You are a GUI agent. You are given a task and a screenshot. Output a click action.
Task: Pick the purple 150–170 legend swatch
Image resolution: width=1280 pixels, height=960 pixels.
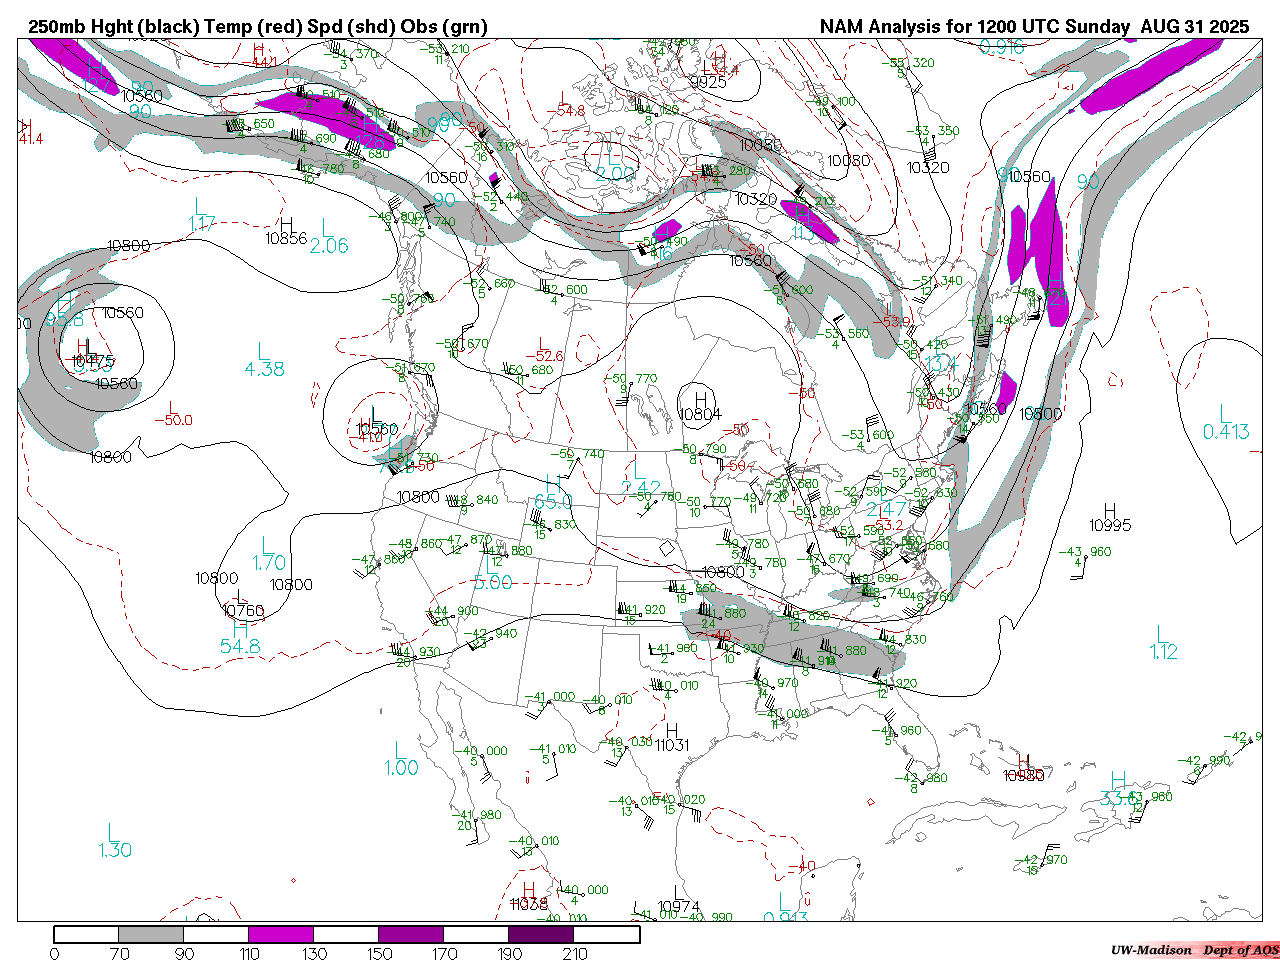411,934
